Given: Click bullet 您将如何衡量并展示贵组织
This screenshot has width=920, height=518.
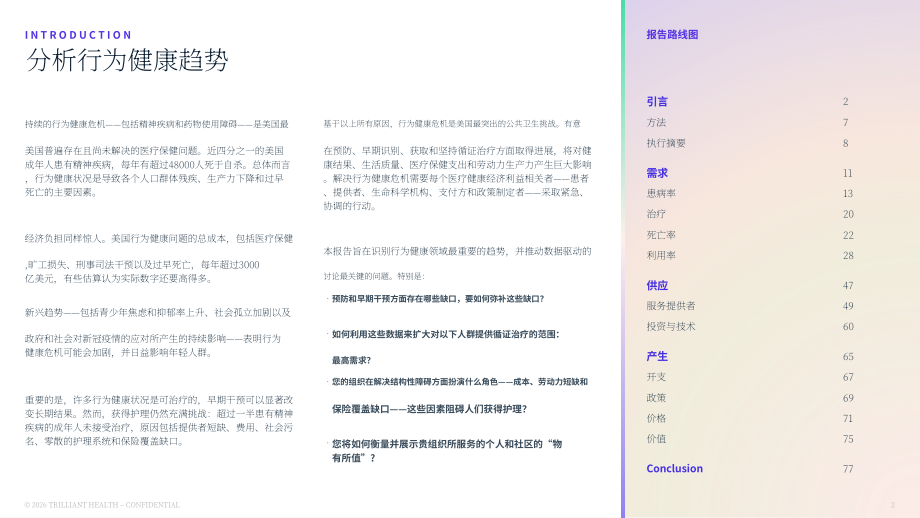Looking at the screenshot, I should (x=447, y=451).
